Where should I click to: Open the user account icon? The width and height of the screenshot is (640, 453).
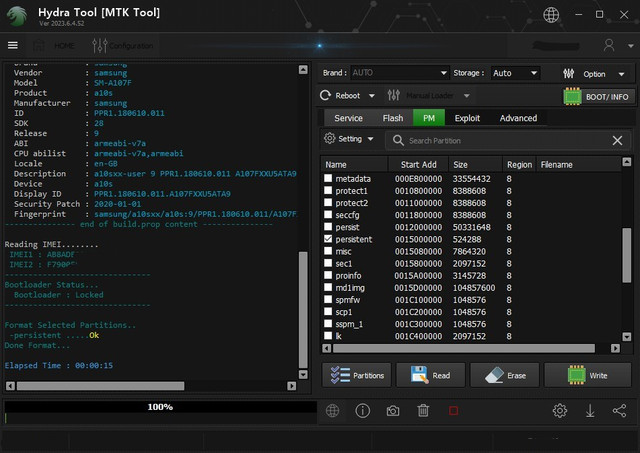click(609, 45)
